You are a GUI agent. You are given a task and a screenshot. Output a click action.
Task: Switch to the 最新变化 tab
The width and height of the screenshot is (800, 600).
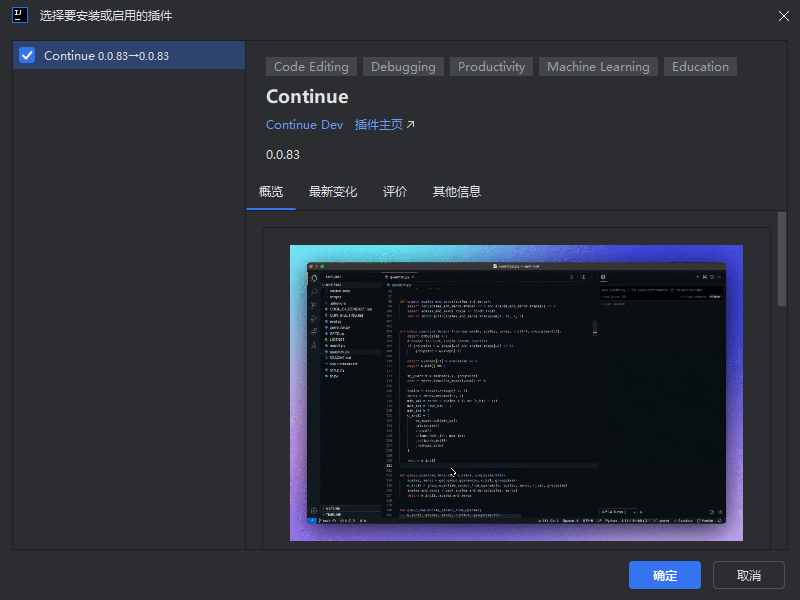click(333, 192)
